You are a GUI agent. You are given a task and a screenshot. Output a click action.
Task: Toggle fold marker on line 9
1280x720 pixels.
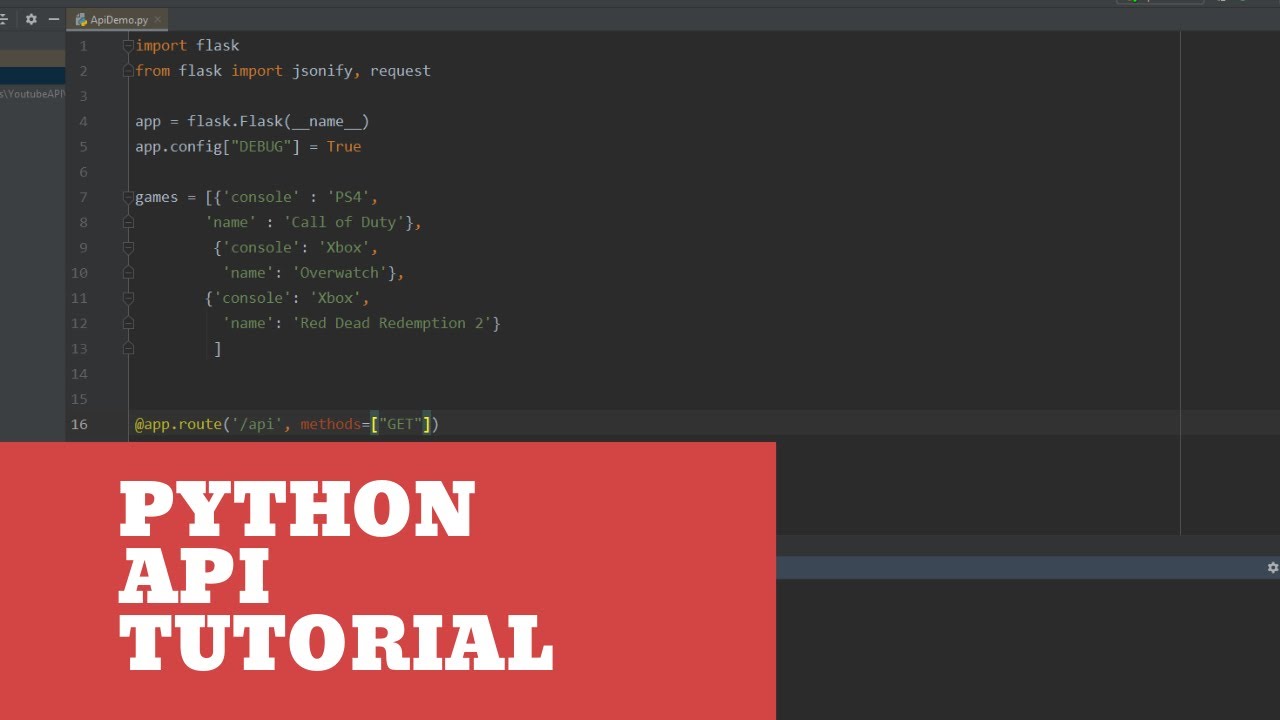pyautogui.click(x=128, y=247)
